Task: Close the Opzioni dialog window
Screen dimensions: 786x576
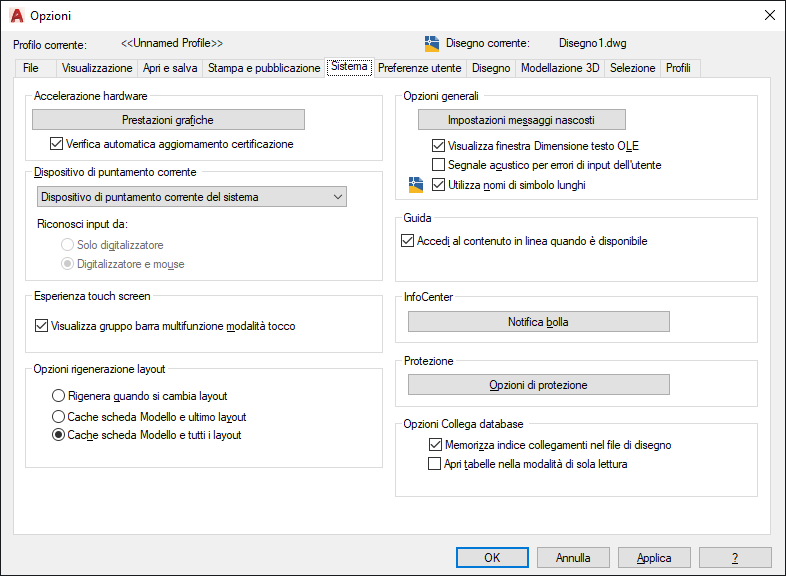Action: pyautogui.click(x=769, y=15)
